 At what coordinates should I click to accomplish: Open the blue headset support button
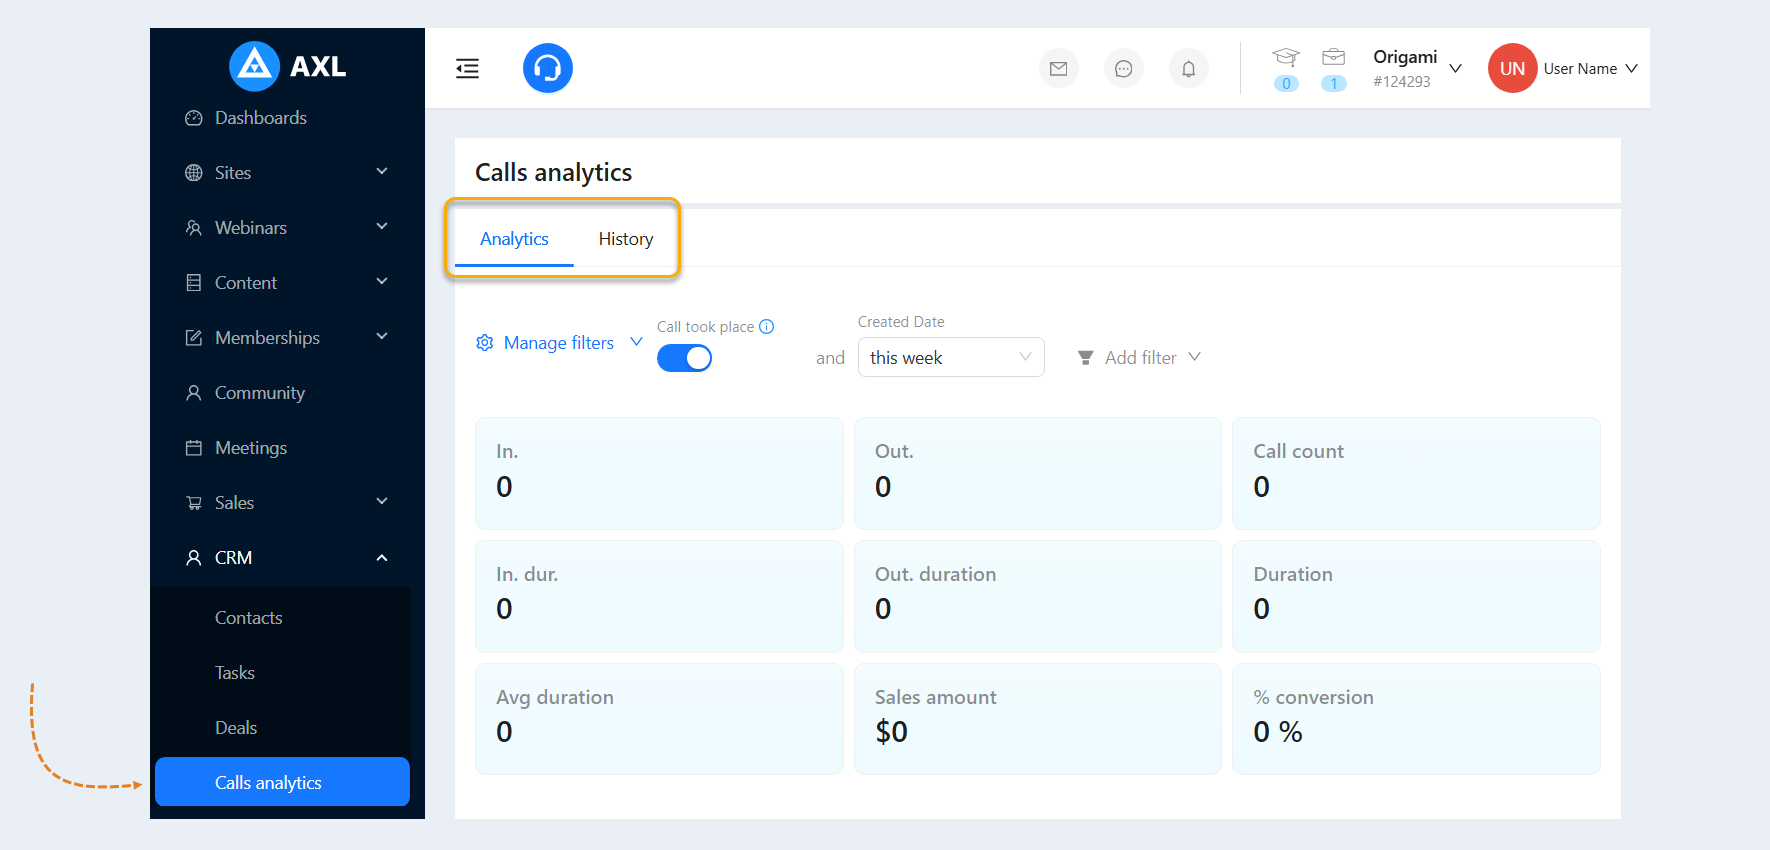[548, 68]
